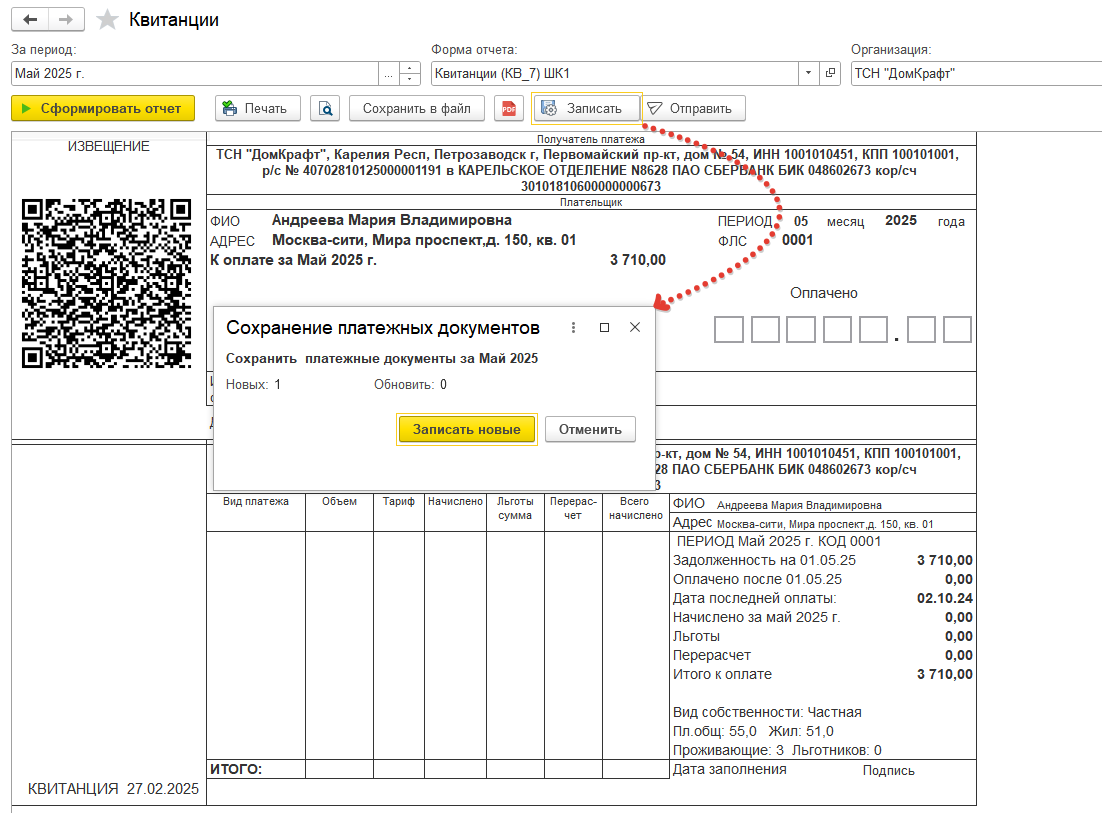Click the За период field showing Май 2025 г.
The image size is (1102, 813).
[x=195, y=73]
